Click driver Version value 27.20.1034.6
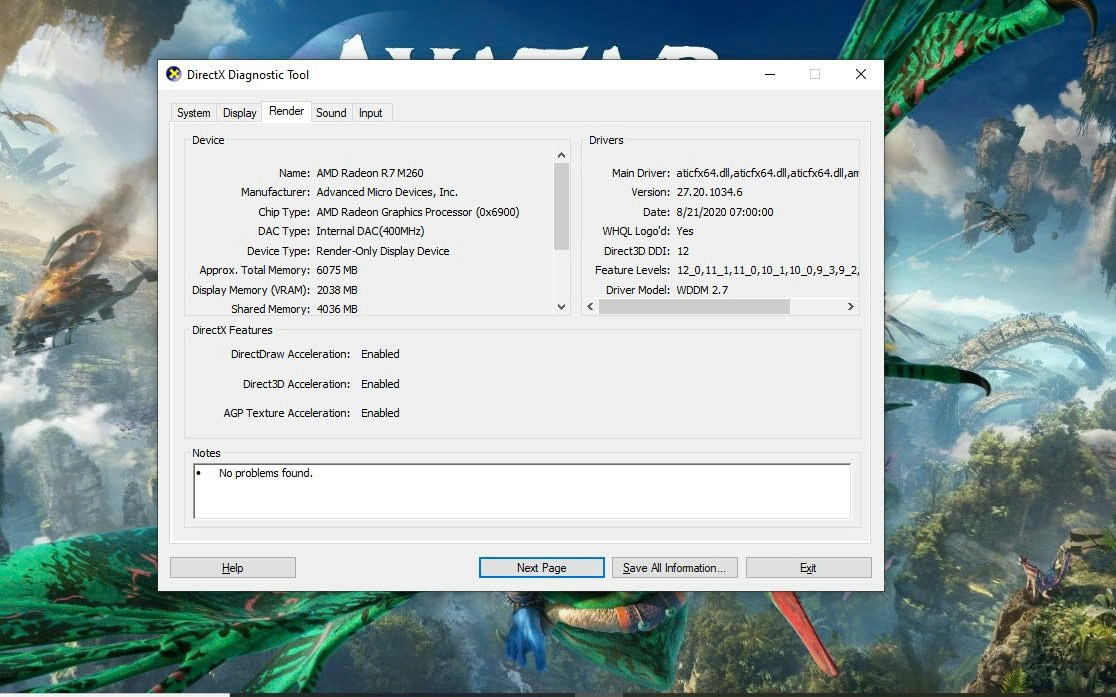Screen dimensions: 1116x697 click(x=709, y=192)
